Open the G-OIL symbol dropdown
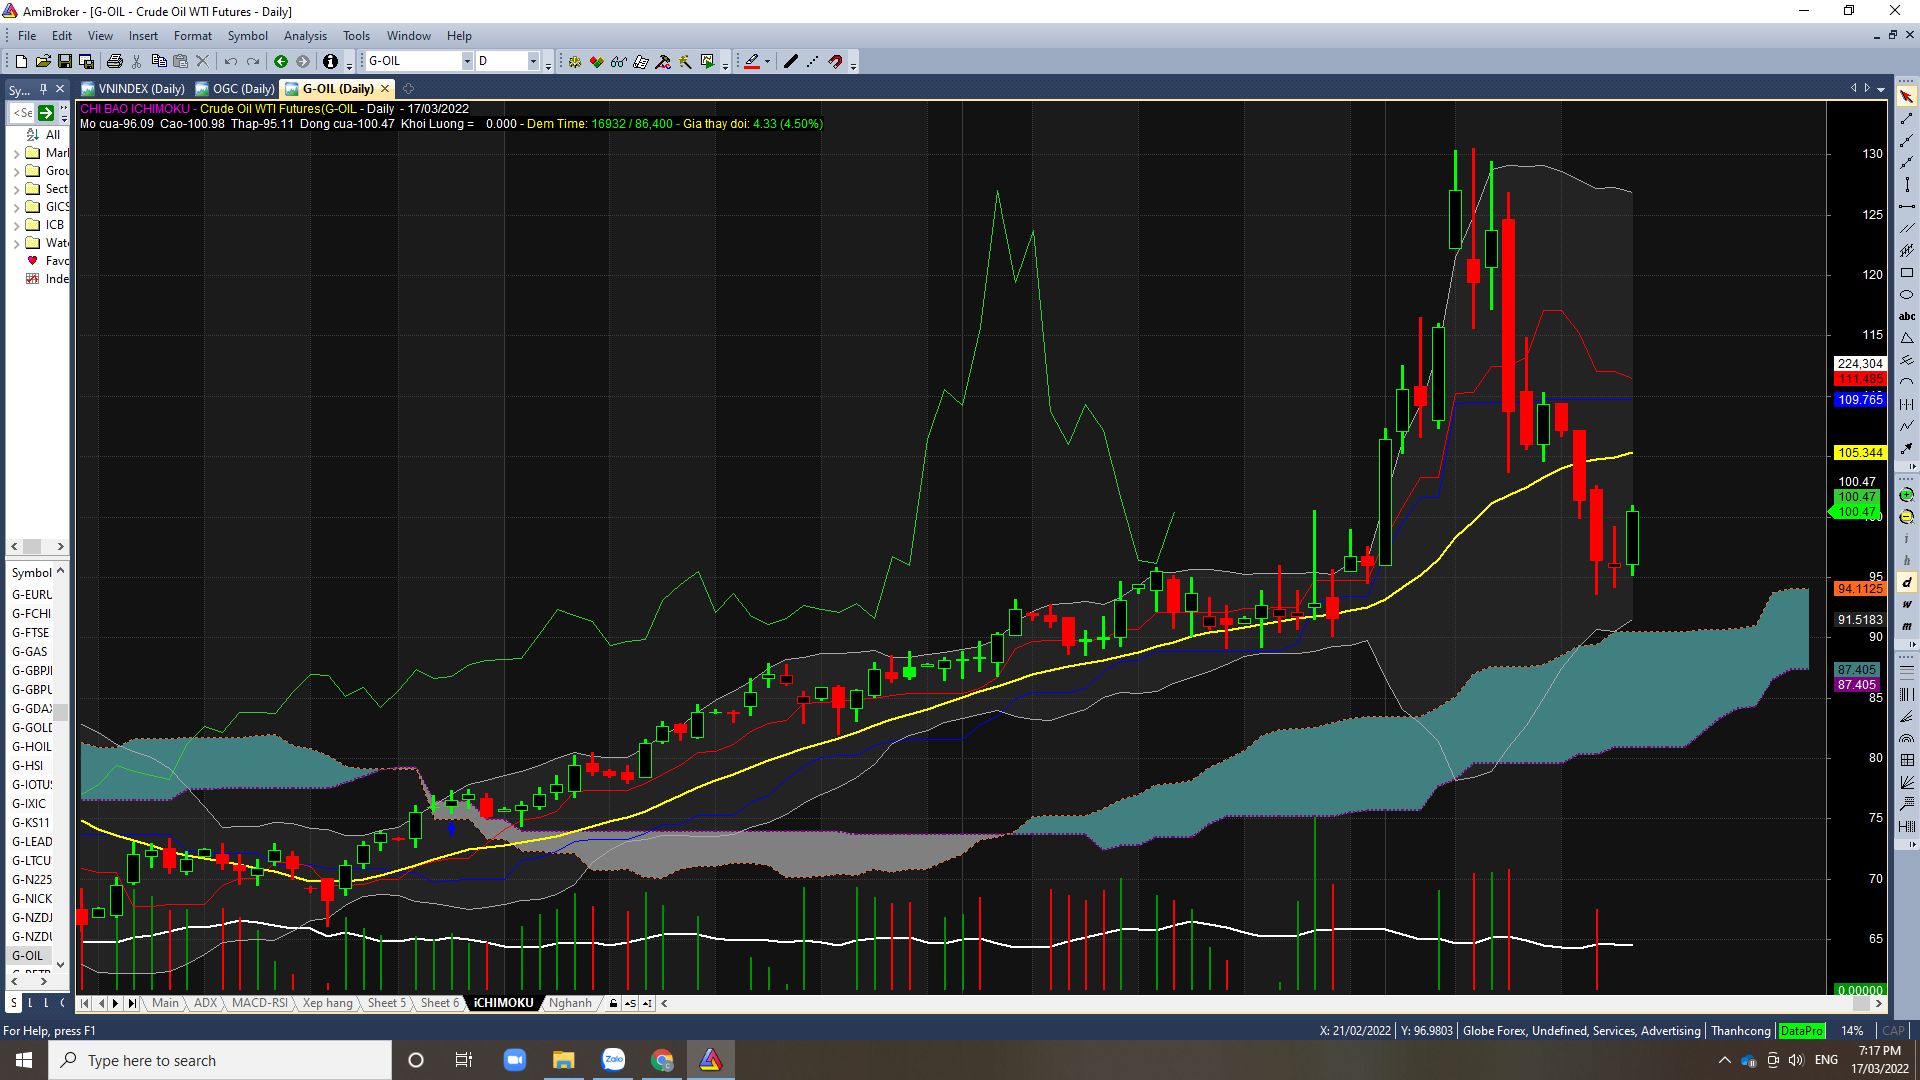 coord(466,62)
